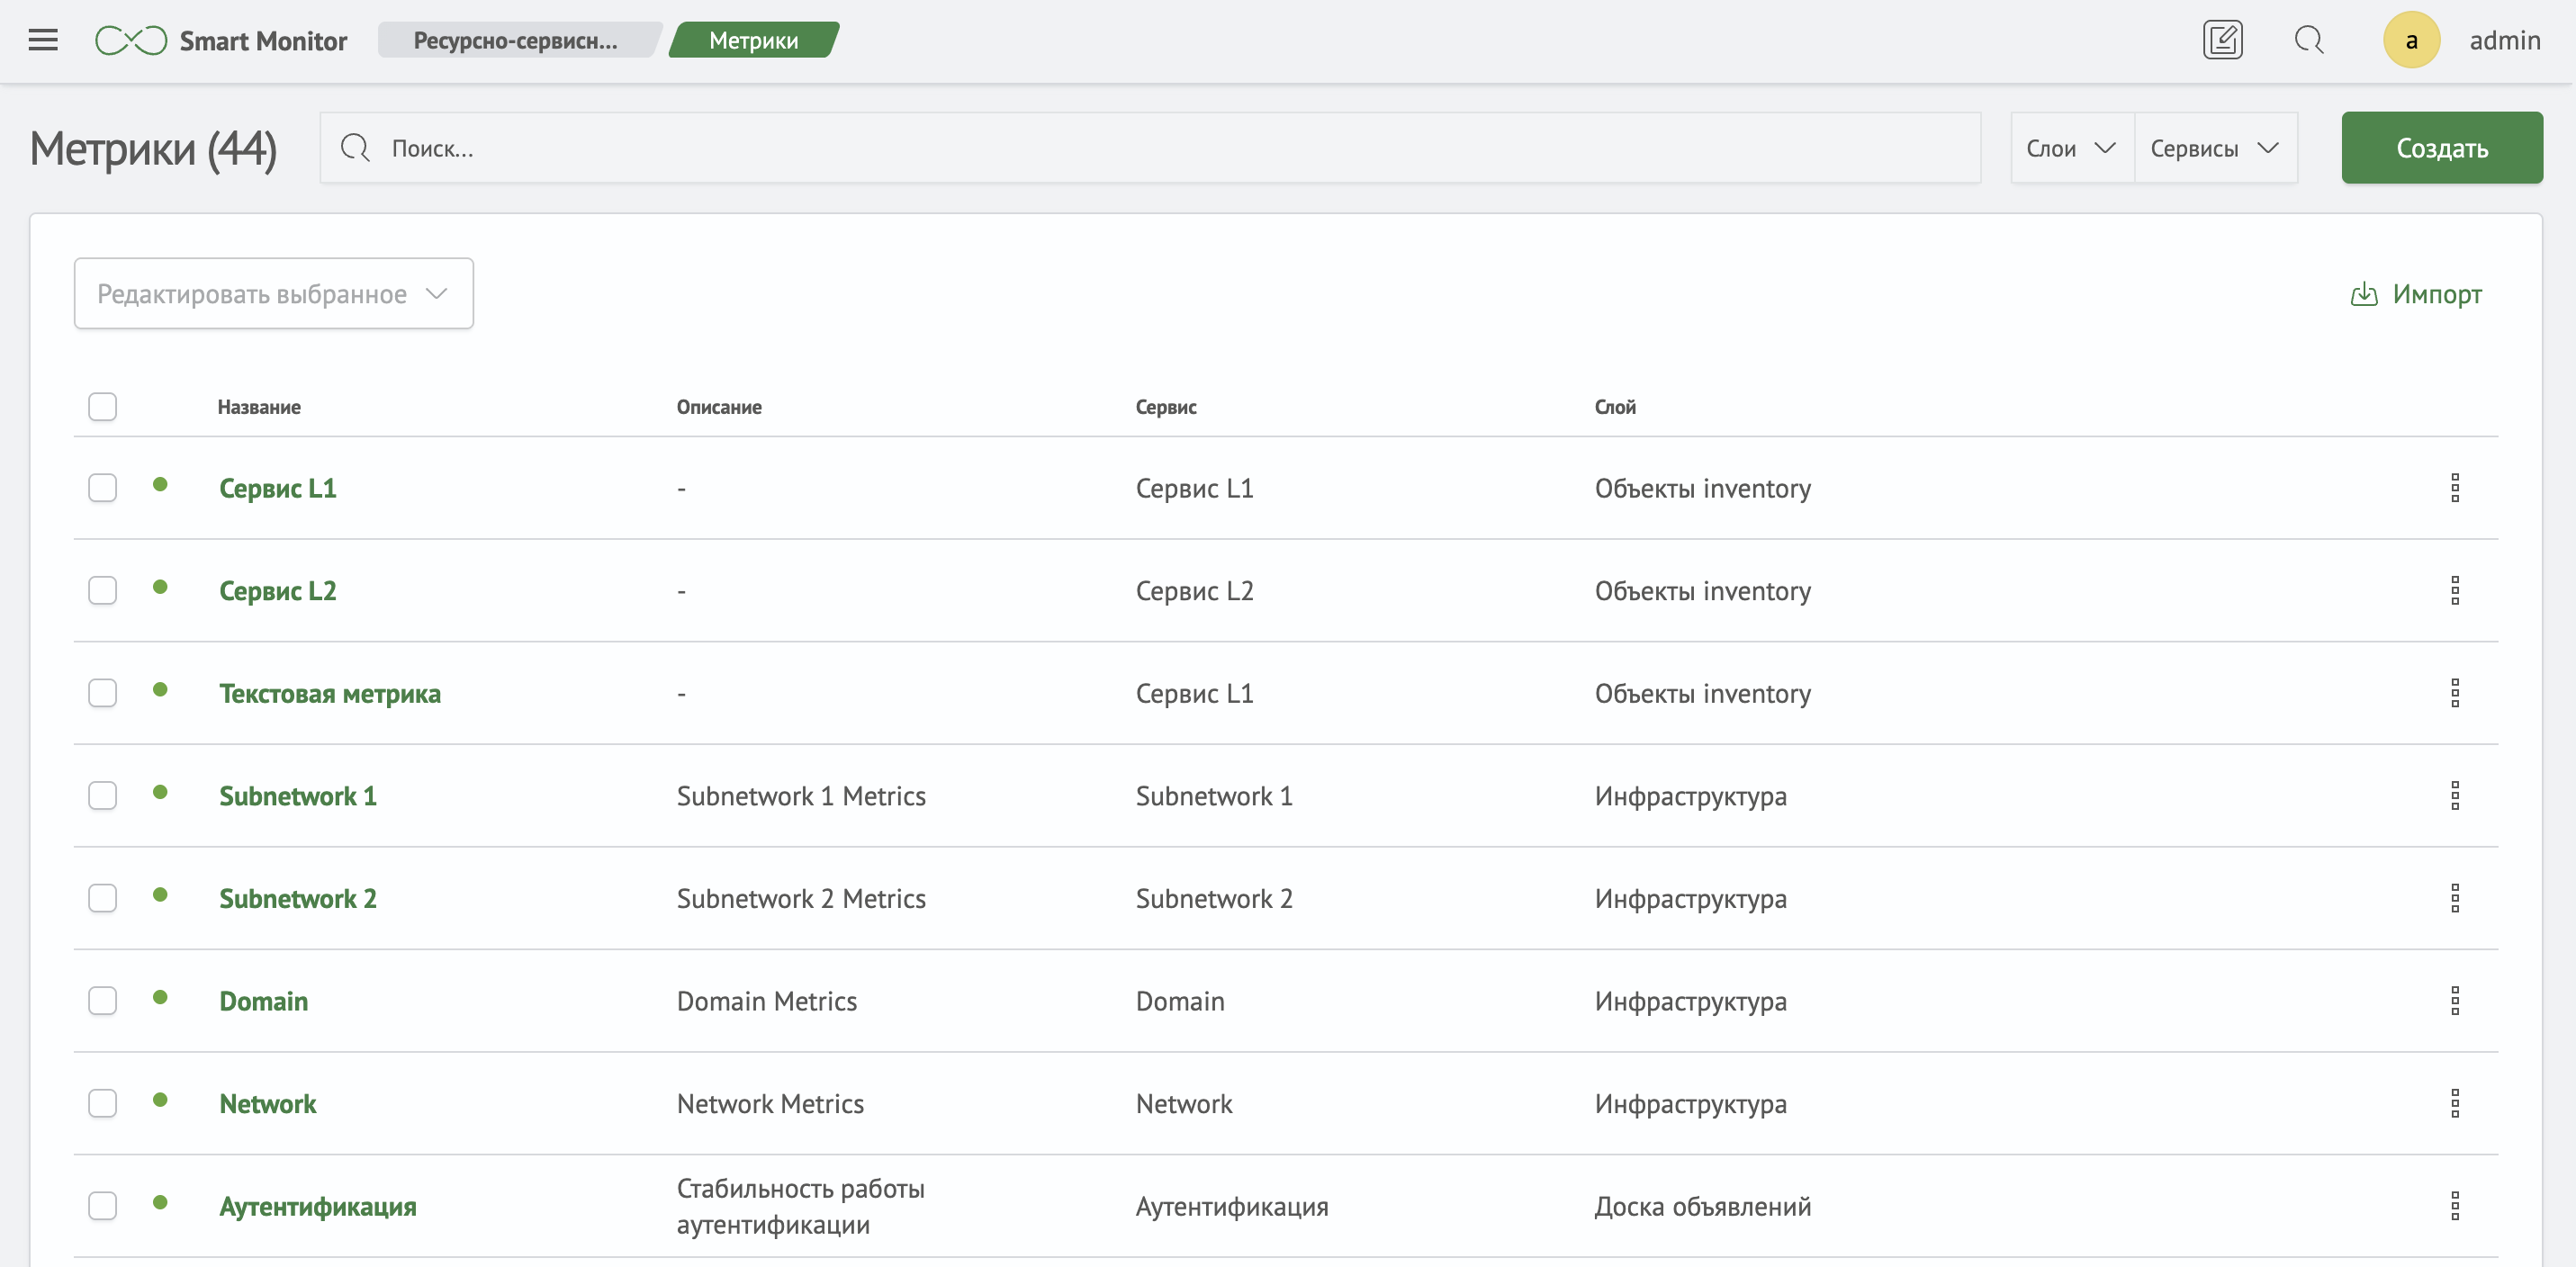Select the Network row checkbox
The height and width of the screenshot is (1267, 2576).
point(102,1103)
